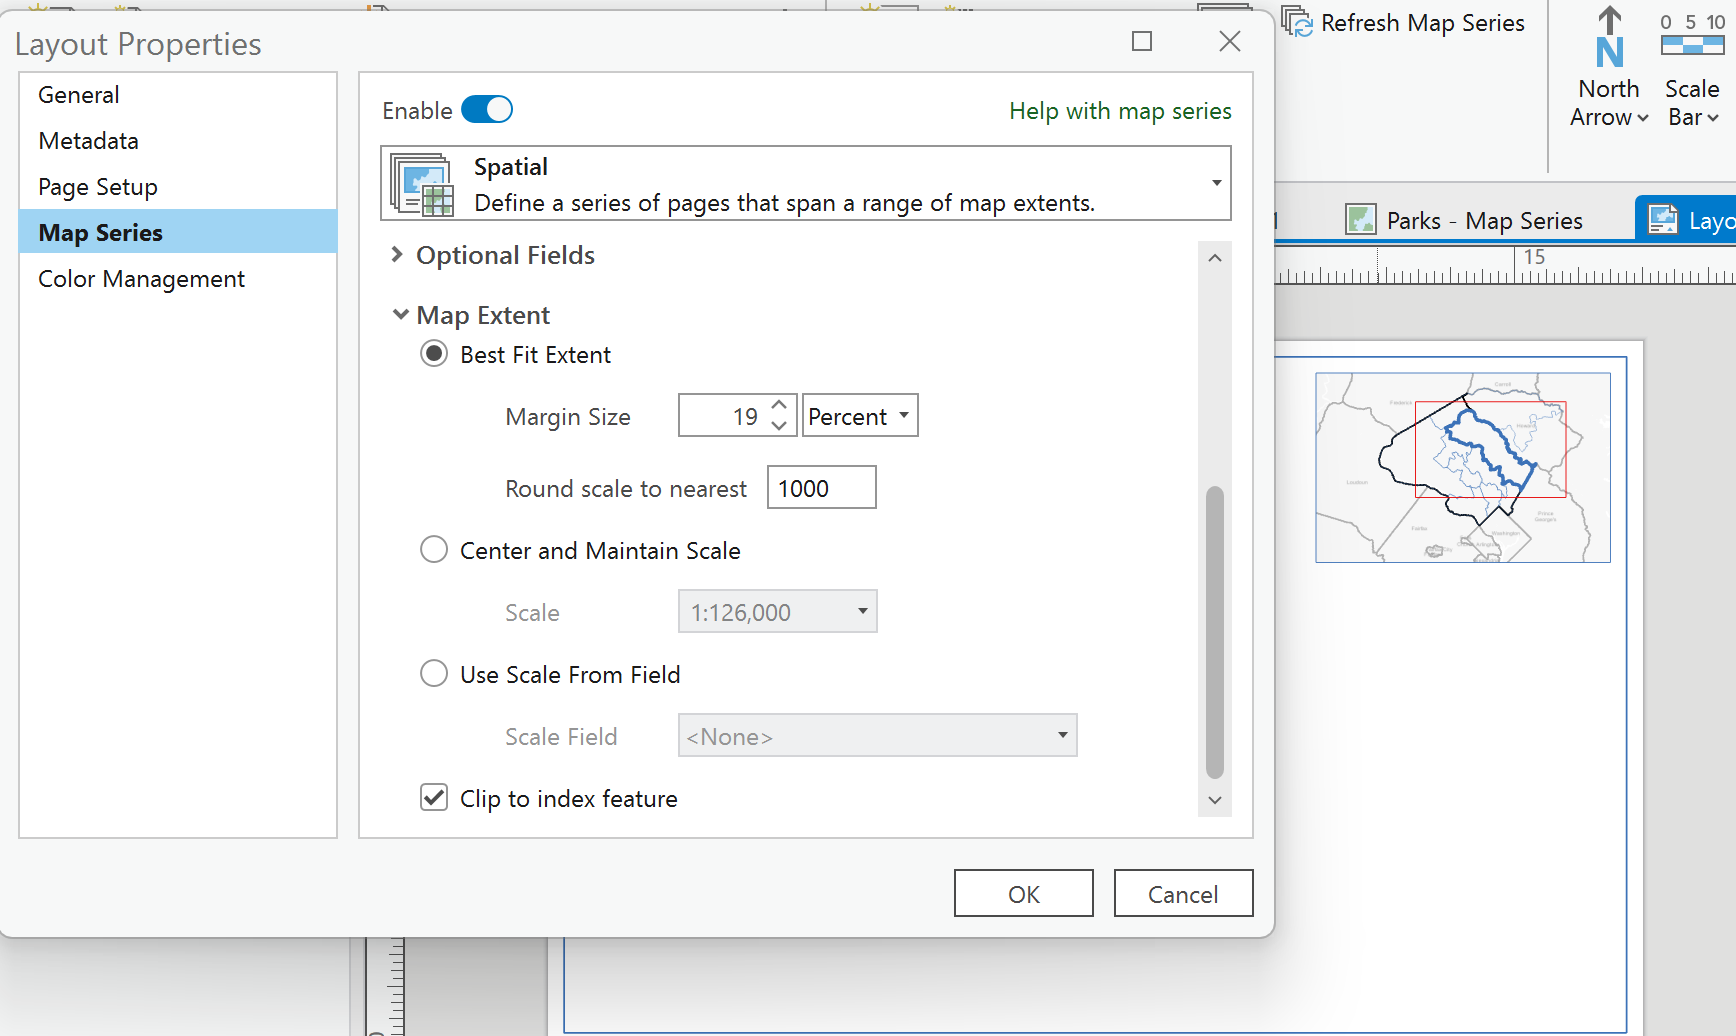Open the Percent units dropdown
The image size is (1736, 1036).
click(859, 415)
